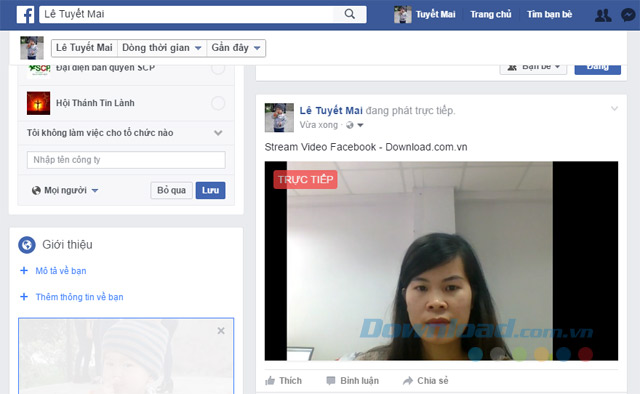Open the Messenger icon
Viewport: 640px width, 394px height.
(x=628, y=15)
